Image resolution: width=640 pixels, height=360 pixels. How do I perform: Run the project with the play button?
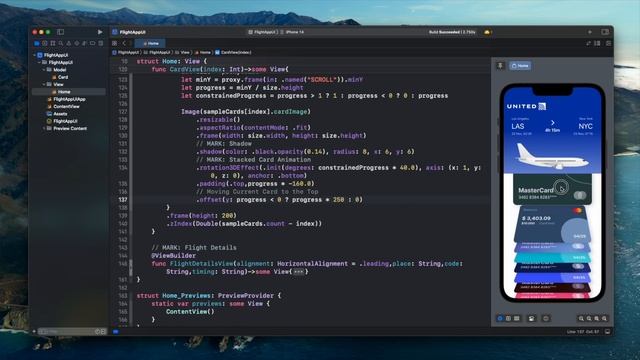point(100,32)
